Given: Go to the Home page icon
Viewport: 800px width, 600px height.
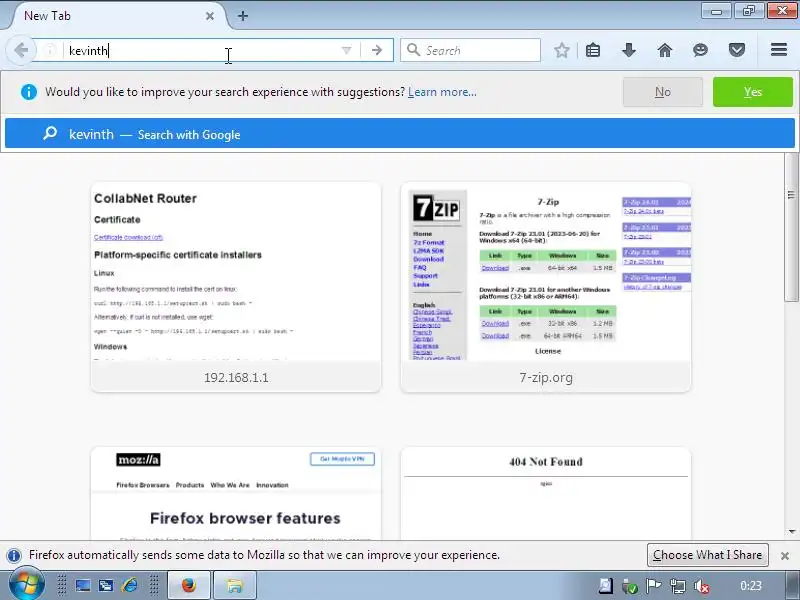Looking at the screenshot, I should 665,50.
